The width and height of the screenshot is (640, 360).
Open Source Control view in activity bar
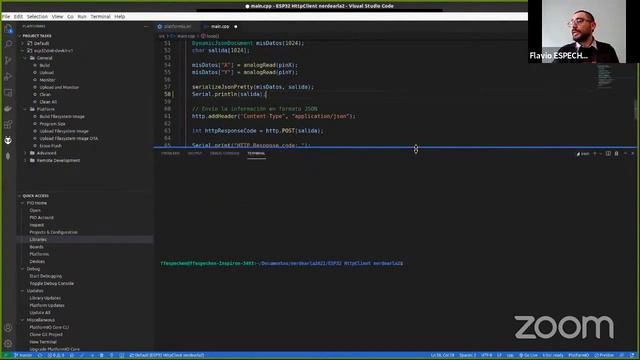(8, 60)
